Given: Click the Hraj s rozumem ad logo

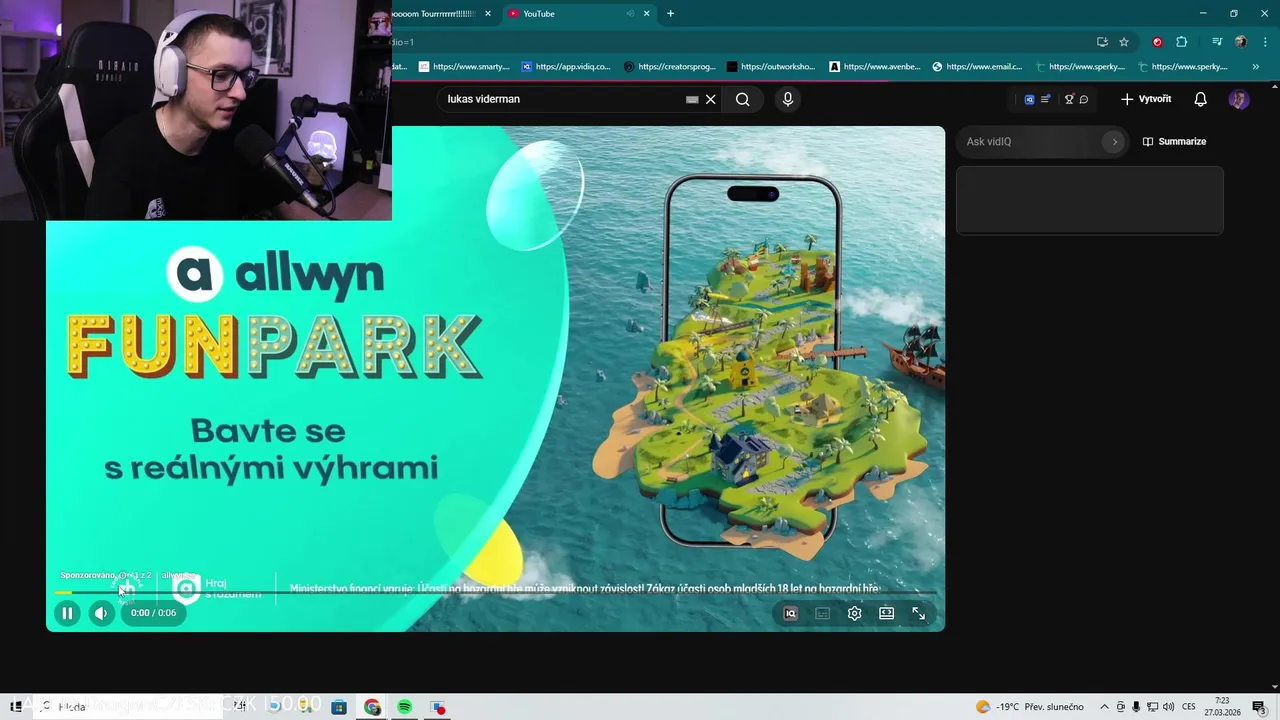Looking at the screenshot, I should 217,588.
